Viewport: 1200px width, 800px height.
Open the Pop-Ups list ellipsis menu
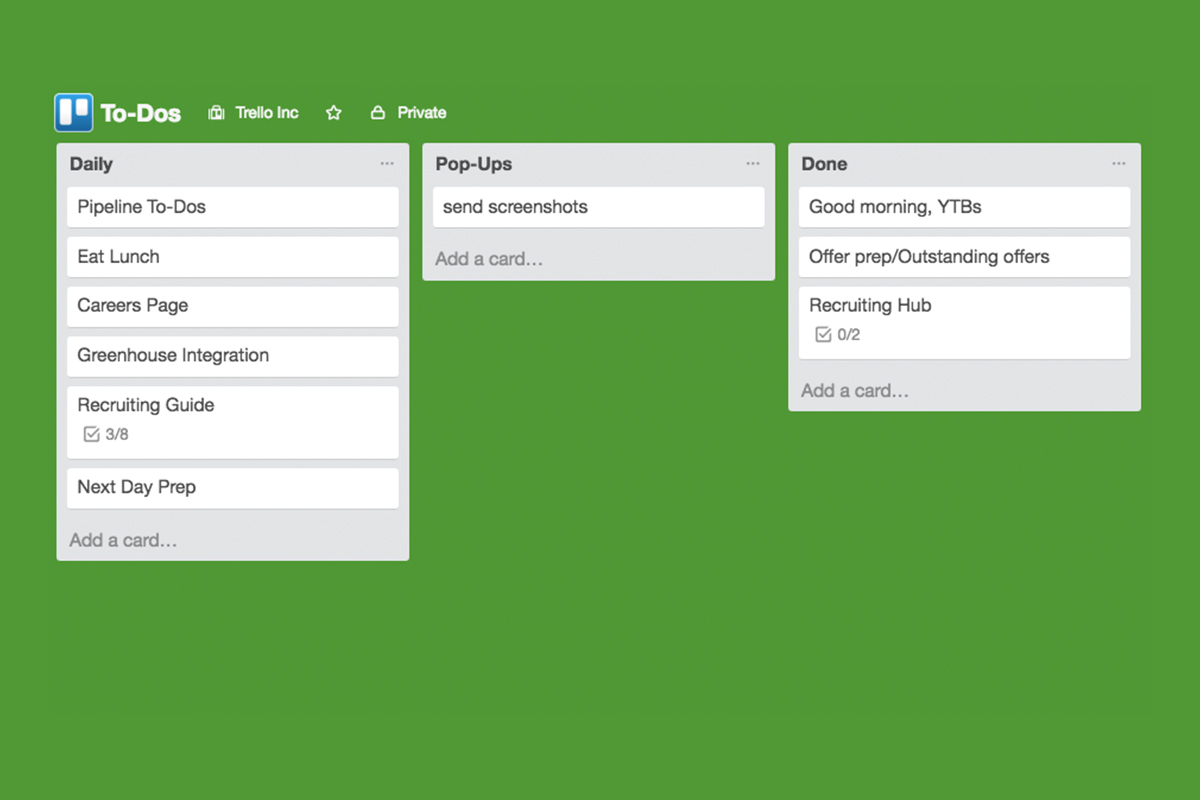pos(753,164)
